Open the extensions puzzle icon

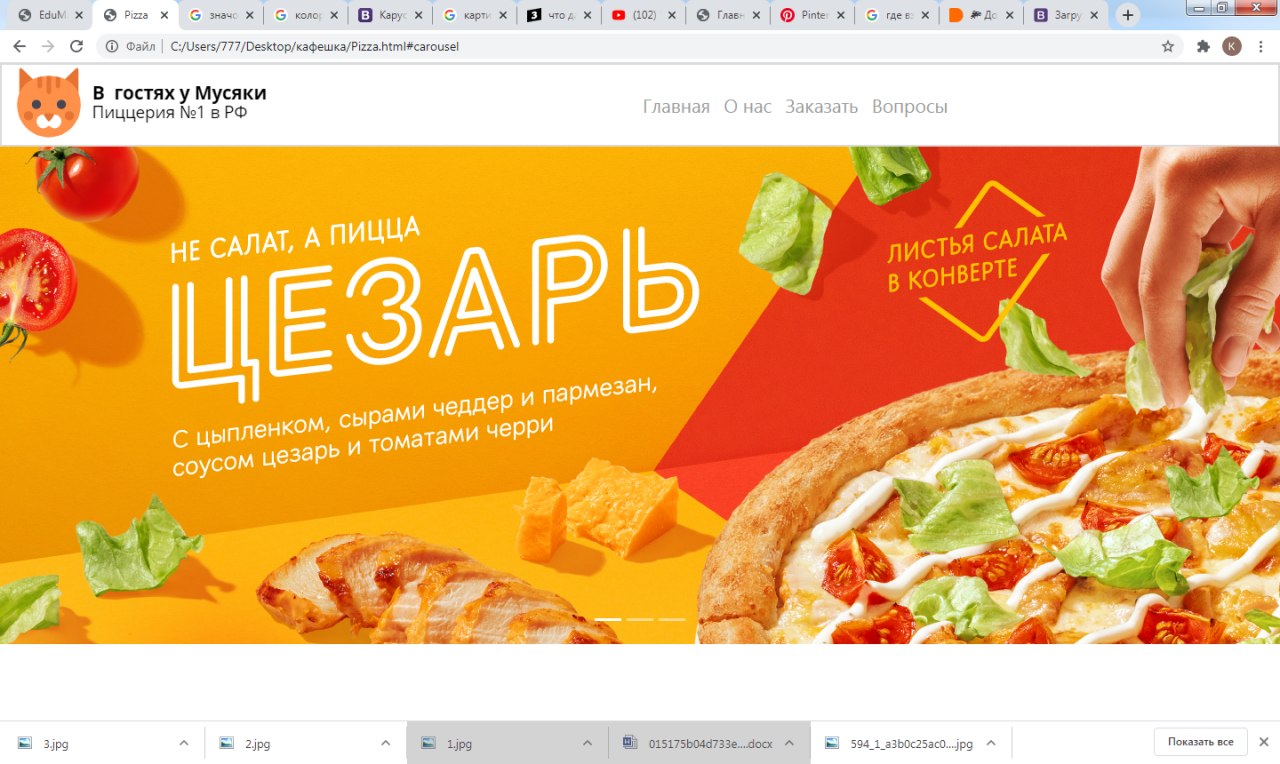pyautogui.click(x=1203, y=46)
